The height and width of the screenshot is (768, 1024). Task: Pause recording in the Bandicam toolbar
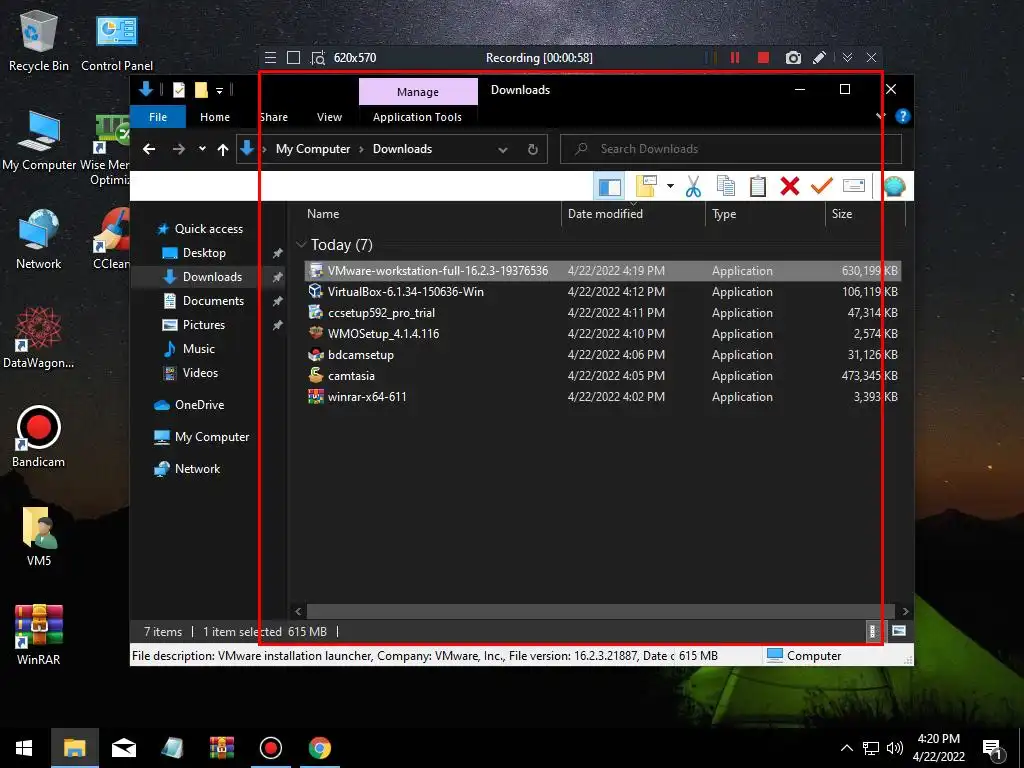pyautogui.click(x=735, y=57)
